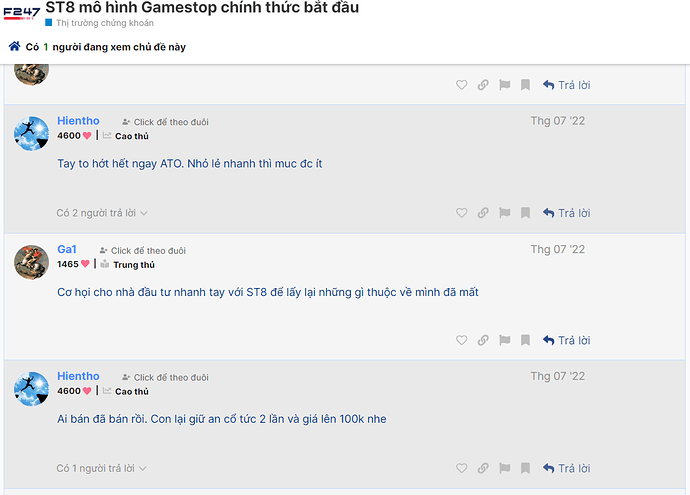The width and height of the screenshot is (690, 495).
Task: Like Ga1's post about ST8 opportunity
Action: coord(461,340)
